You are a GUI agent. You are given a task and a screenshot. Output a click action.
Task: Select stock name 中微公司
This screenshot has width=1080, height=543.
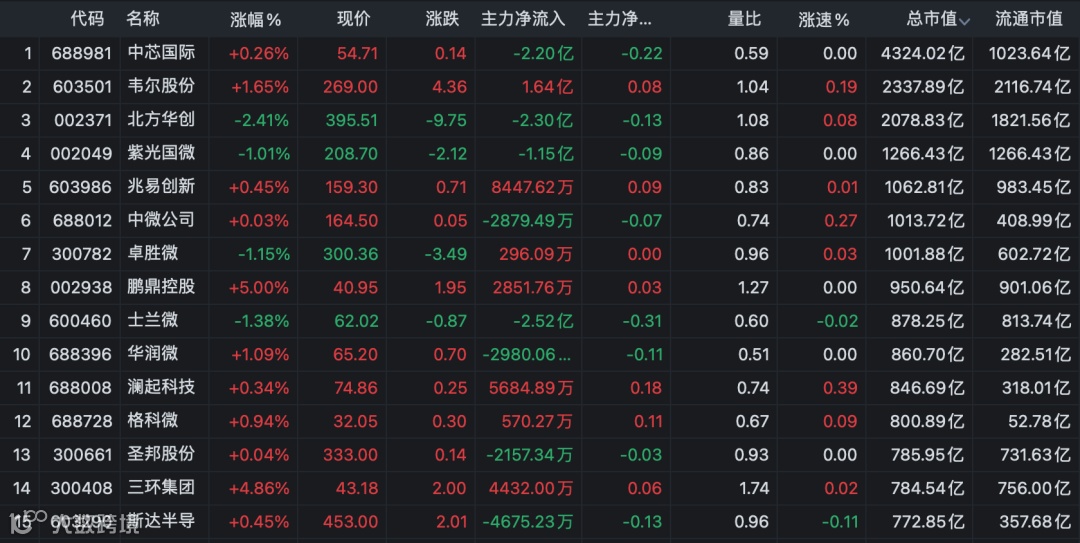tap(161, 220)
